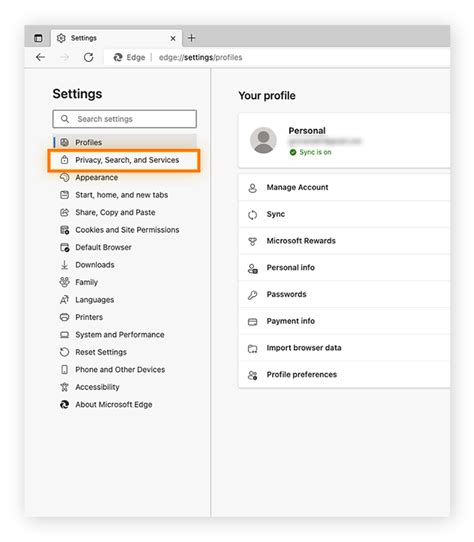Click the Manage Account person icon
474x542 pixels.
pos(253,188)
